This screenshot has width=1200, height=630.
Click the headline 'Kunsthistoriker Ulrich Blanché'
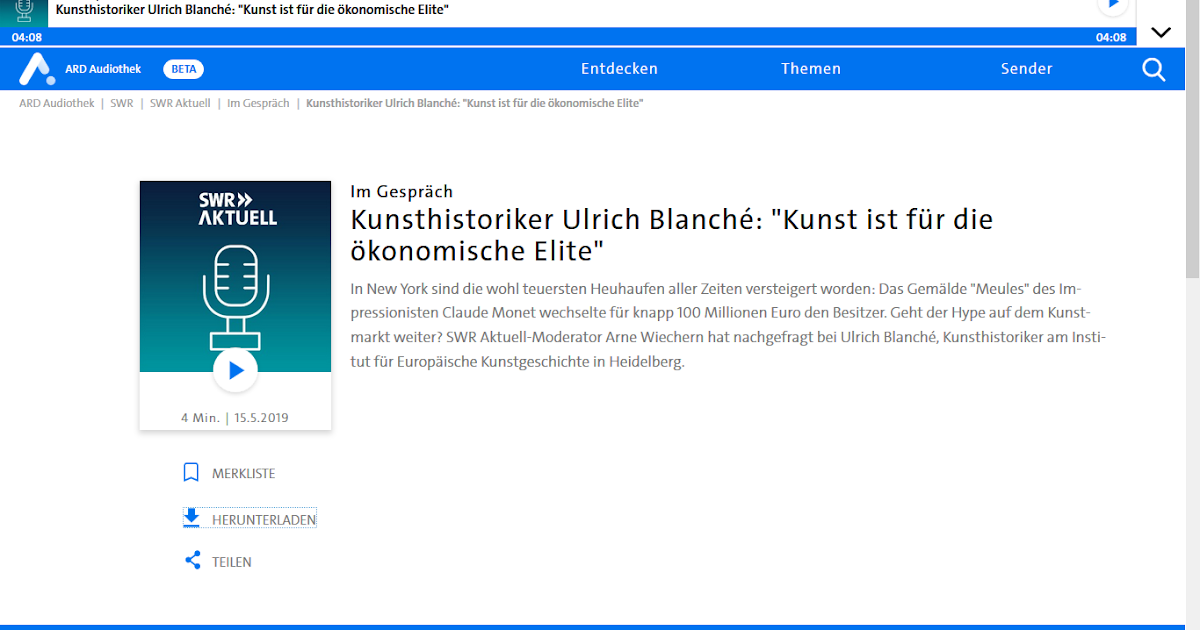(672, 234)
